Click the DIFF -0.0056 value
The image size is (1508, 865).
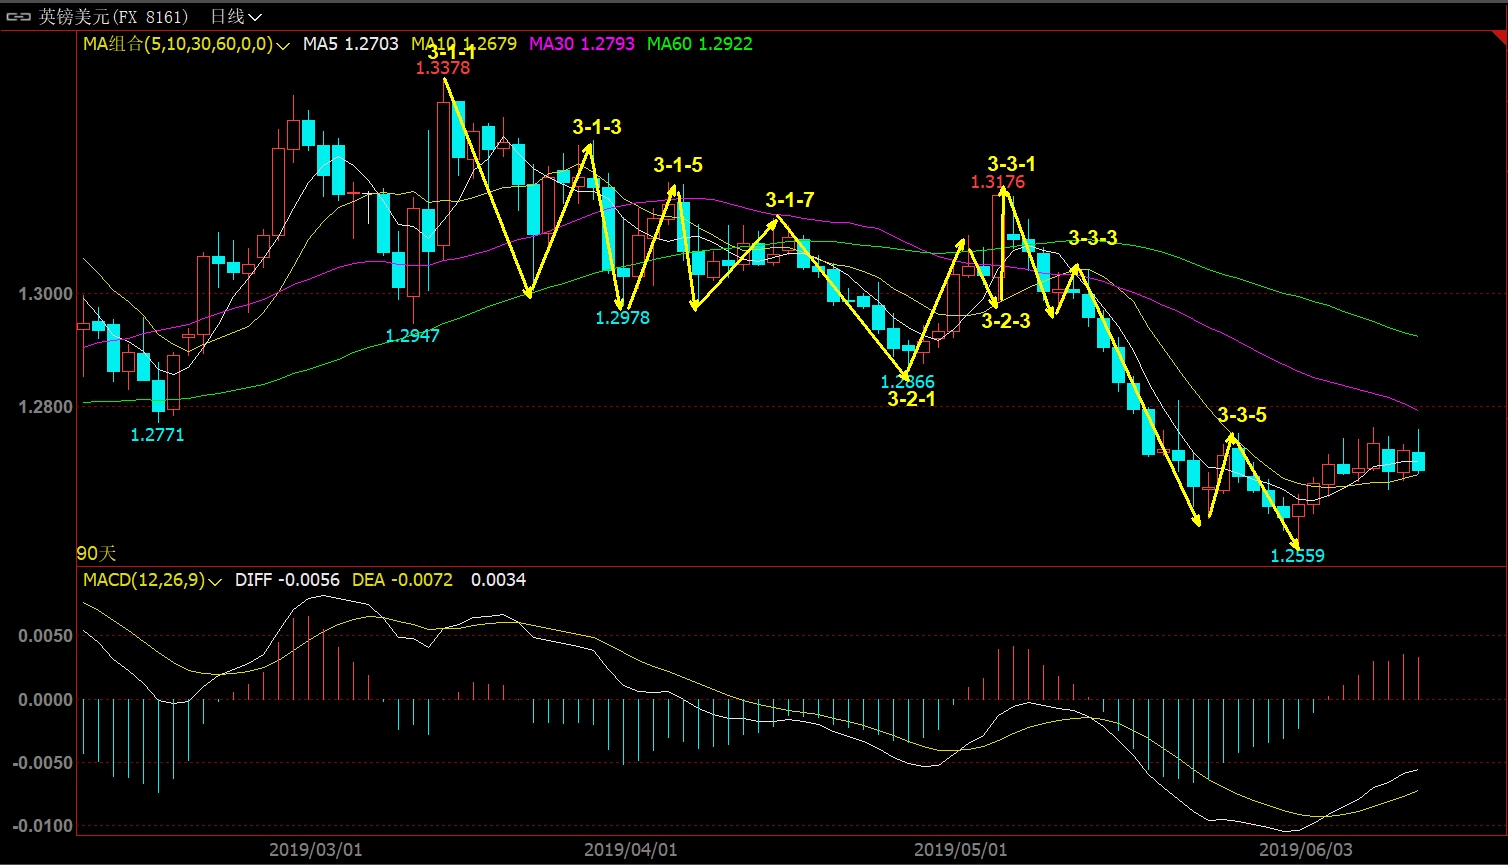(287, 580)
